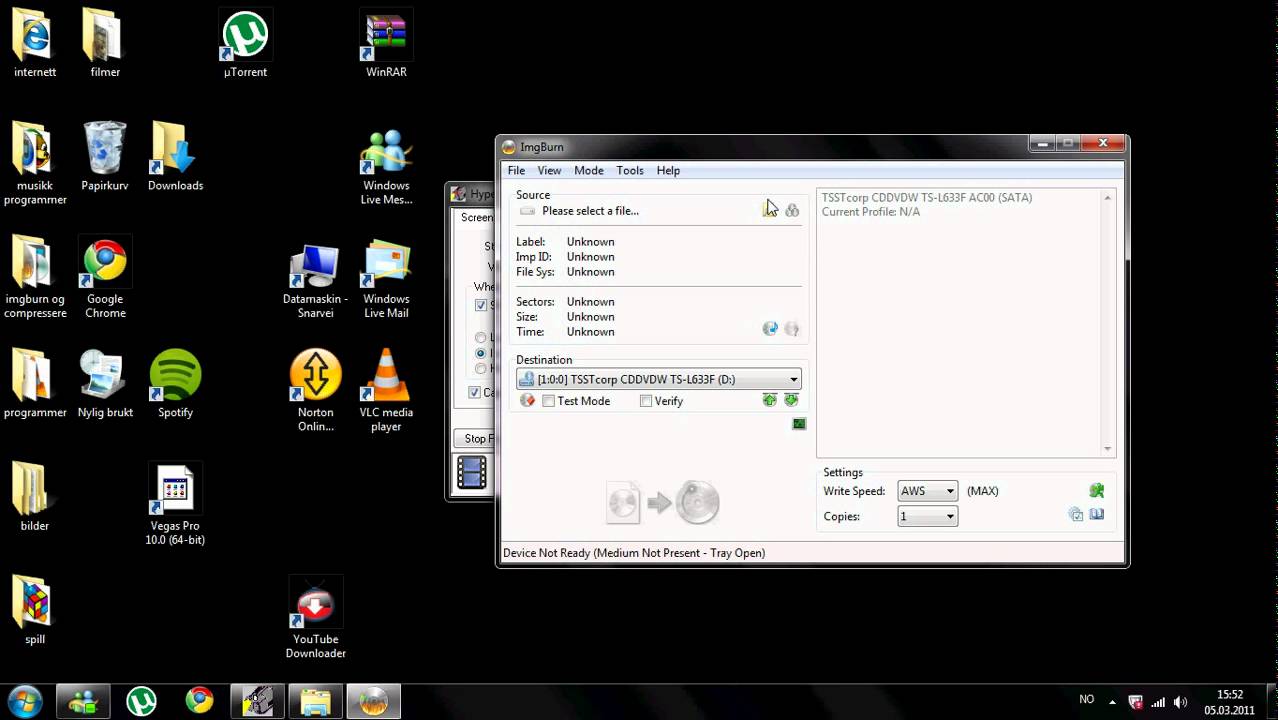Load the tray with green down arrow
Image resolution: width=1278 pixels, height=720 pixels.
pyautogui.click(x=791, y=400)
